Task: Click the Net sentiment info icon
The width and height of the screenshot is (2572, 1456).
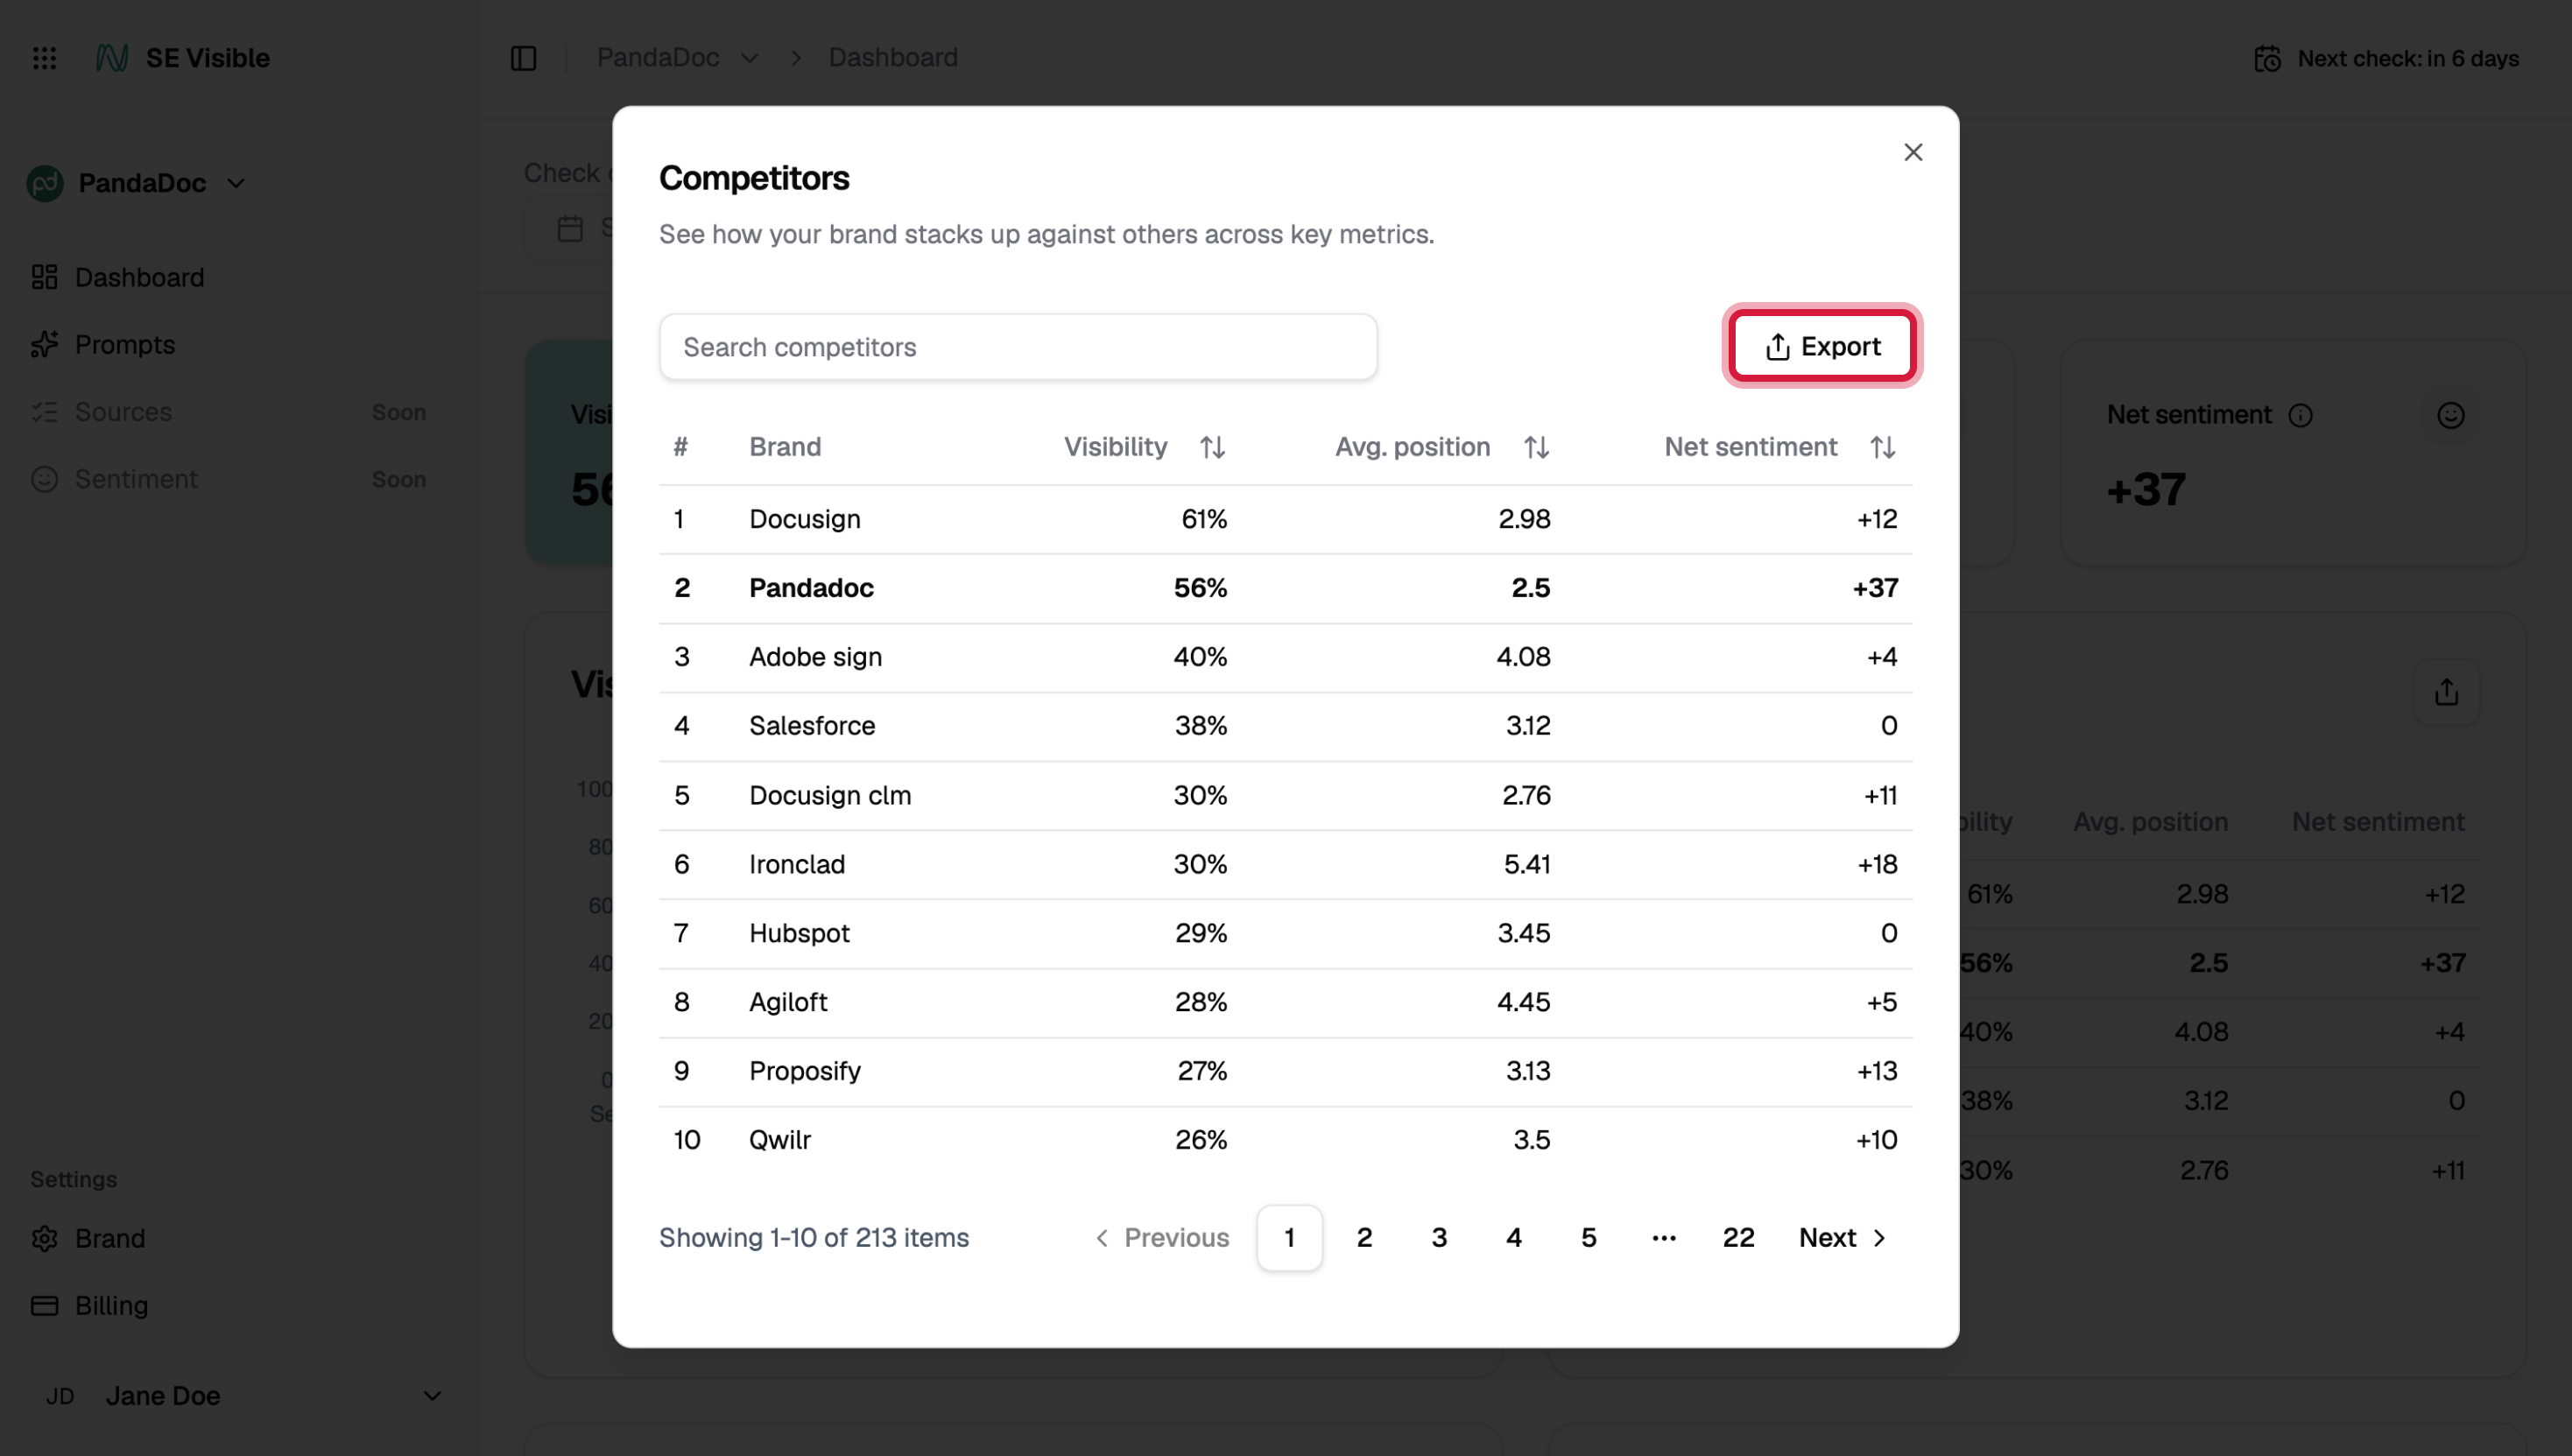Action: [2300, 415]
